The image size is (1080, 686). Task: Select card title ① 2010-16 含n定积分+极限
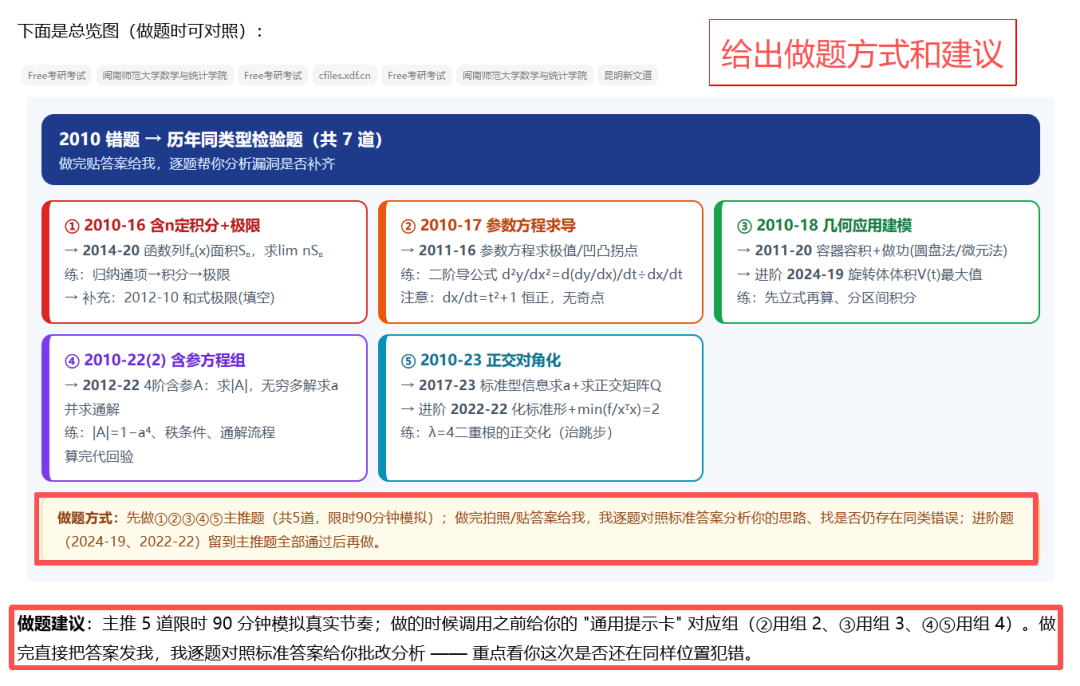(163, 225)
